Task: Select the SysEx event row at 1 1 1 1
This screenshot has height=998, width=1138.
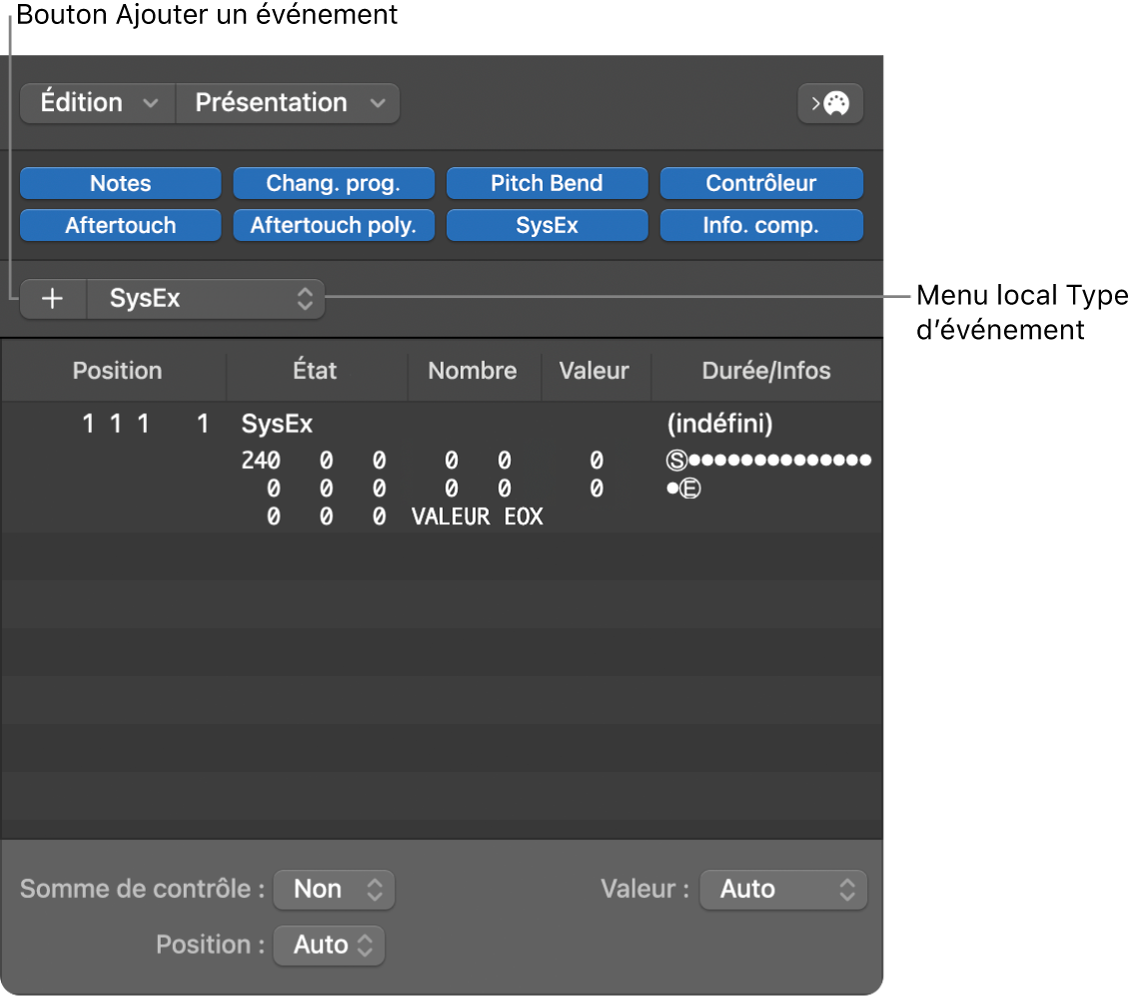Action: 277,425
